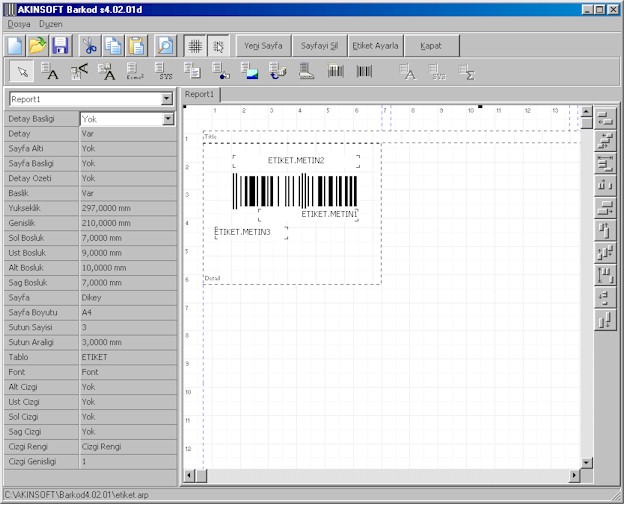Cut selection with the scissors icon

[x=90, y=46]
